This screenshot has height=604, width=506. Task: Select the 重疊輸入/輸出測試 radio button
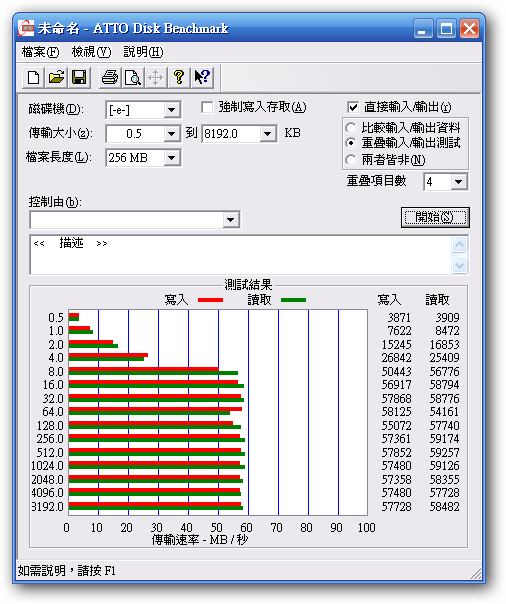tap(350, 143)
